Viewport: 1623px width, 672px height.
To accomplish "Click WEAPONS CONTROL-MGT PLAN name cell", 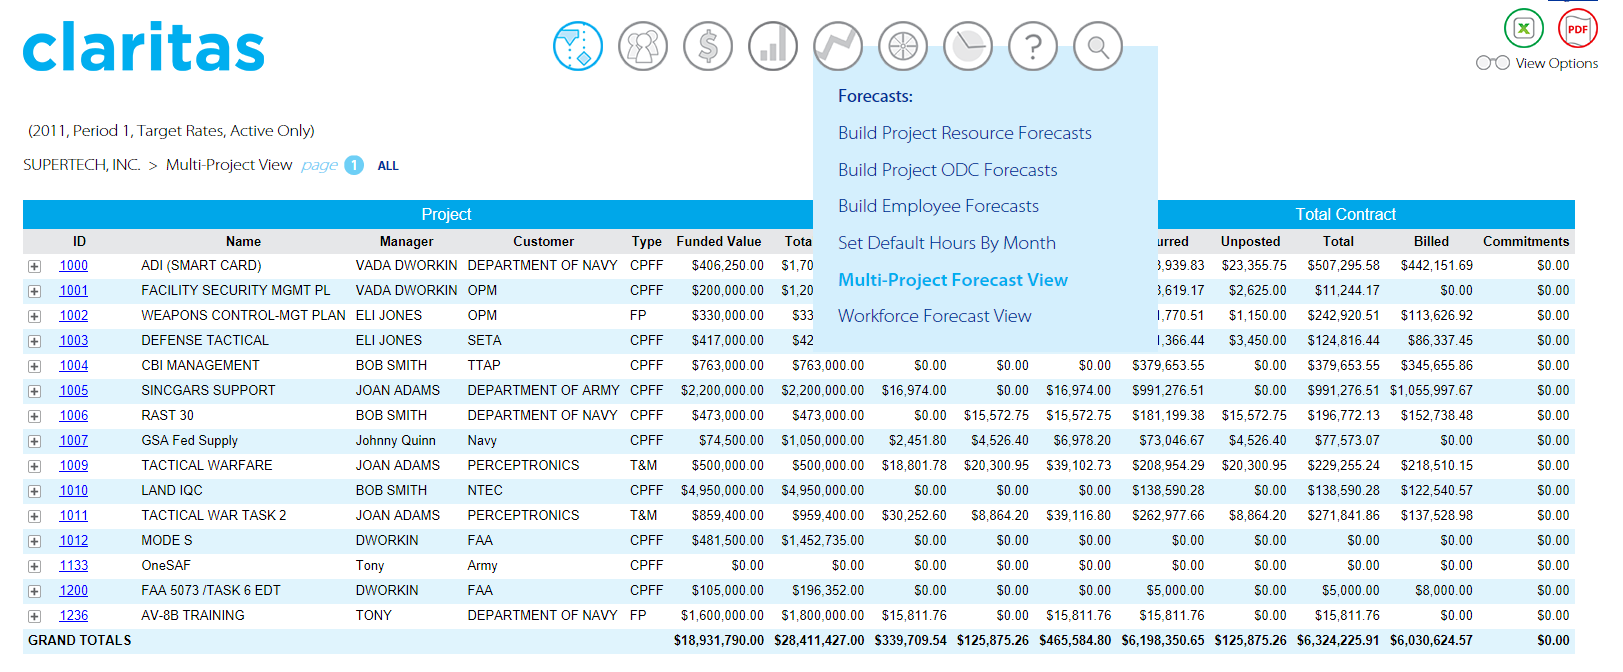I will tap(243, 315).
